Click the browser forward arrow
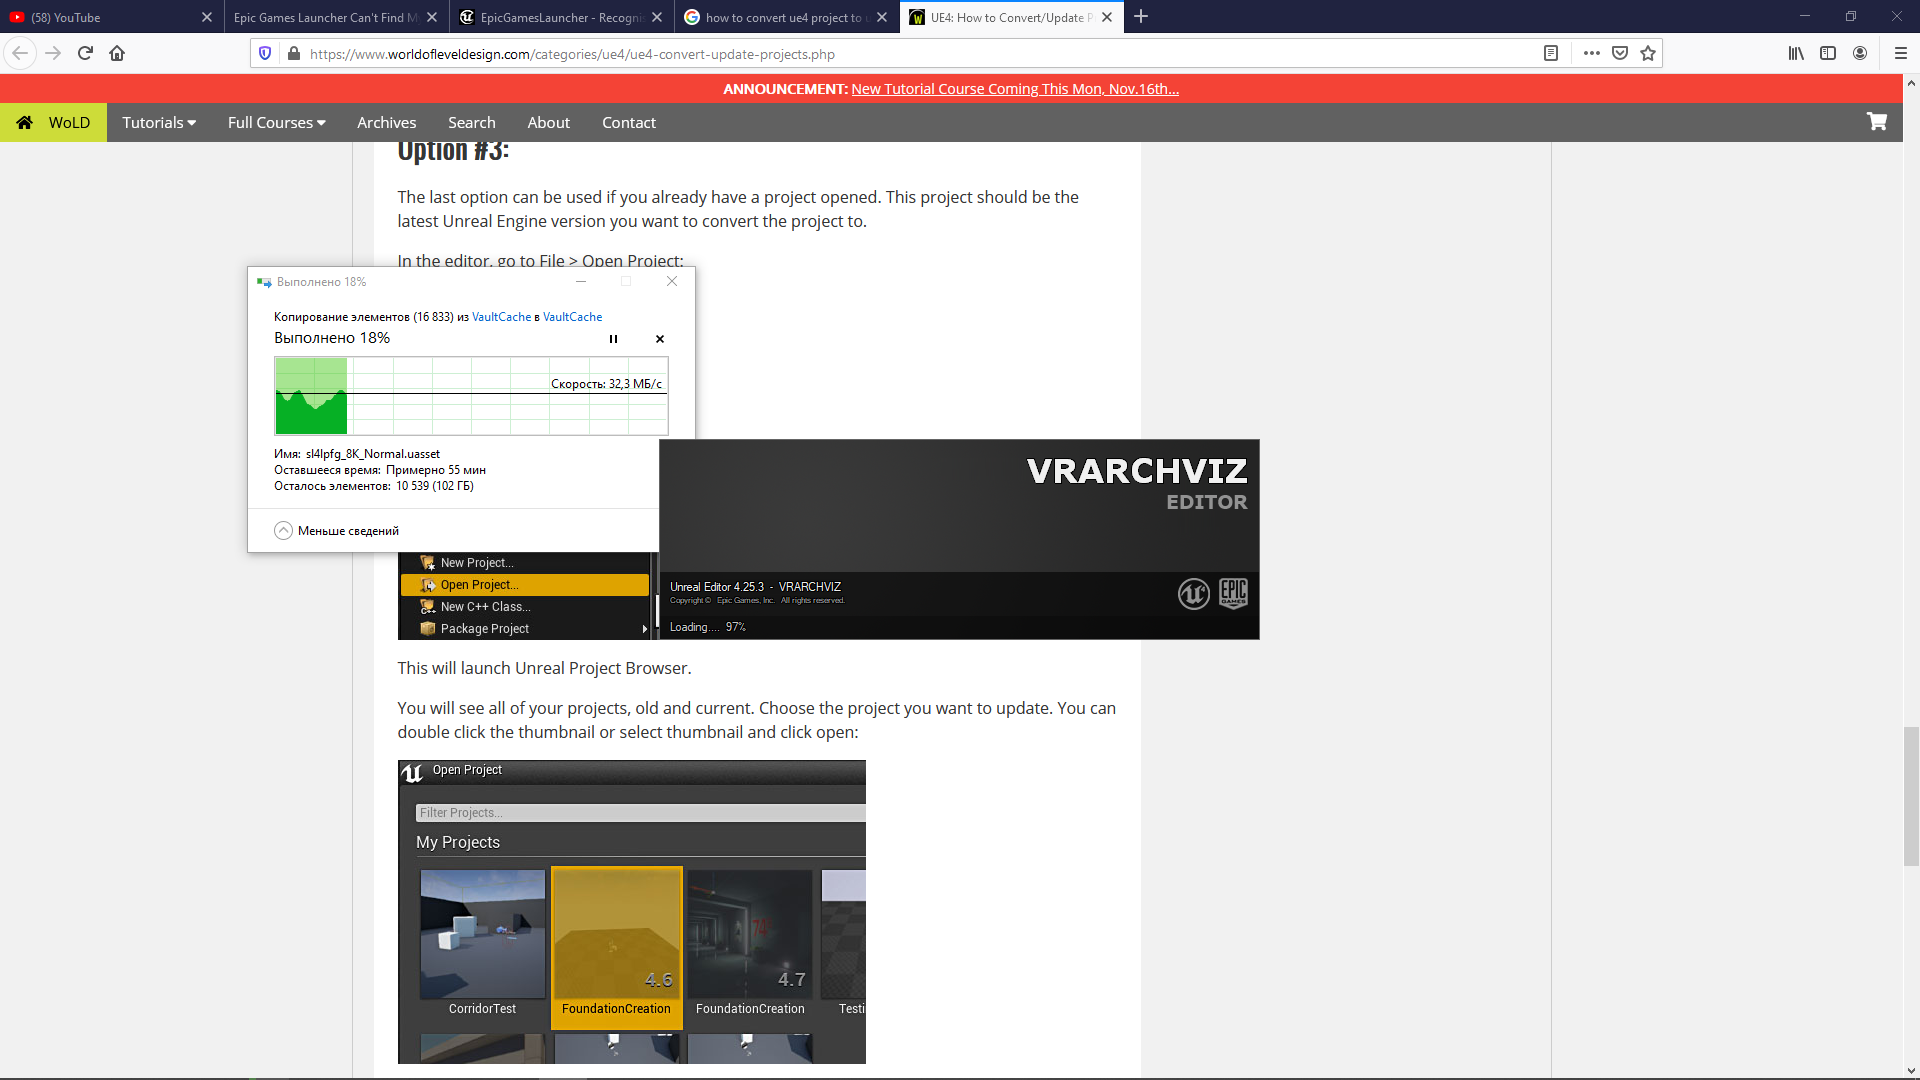The image size is (1920, 1080). 53,53
